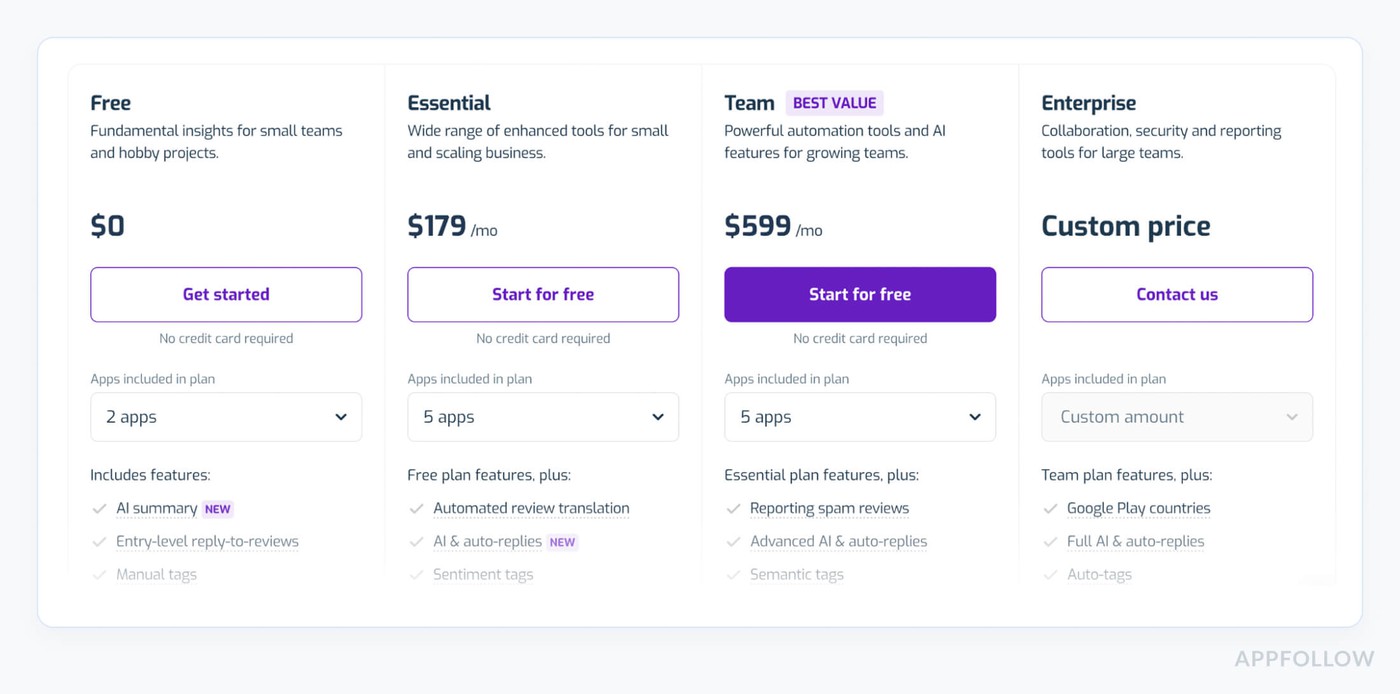This screenshot has height=694, width=1400.
Task: Expand the 5 apps selector under Essential
Action: (543, 417)
